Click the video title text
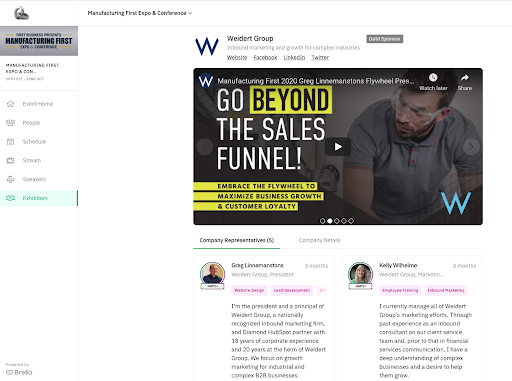The width and height of the screenshot is (512, 381). [316, 81]
